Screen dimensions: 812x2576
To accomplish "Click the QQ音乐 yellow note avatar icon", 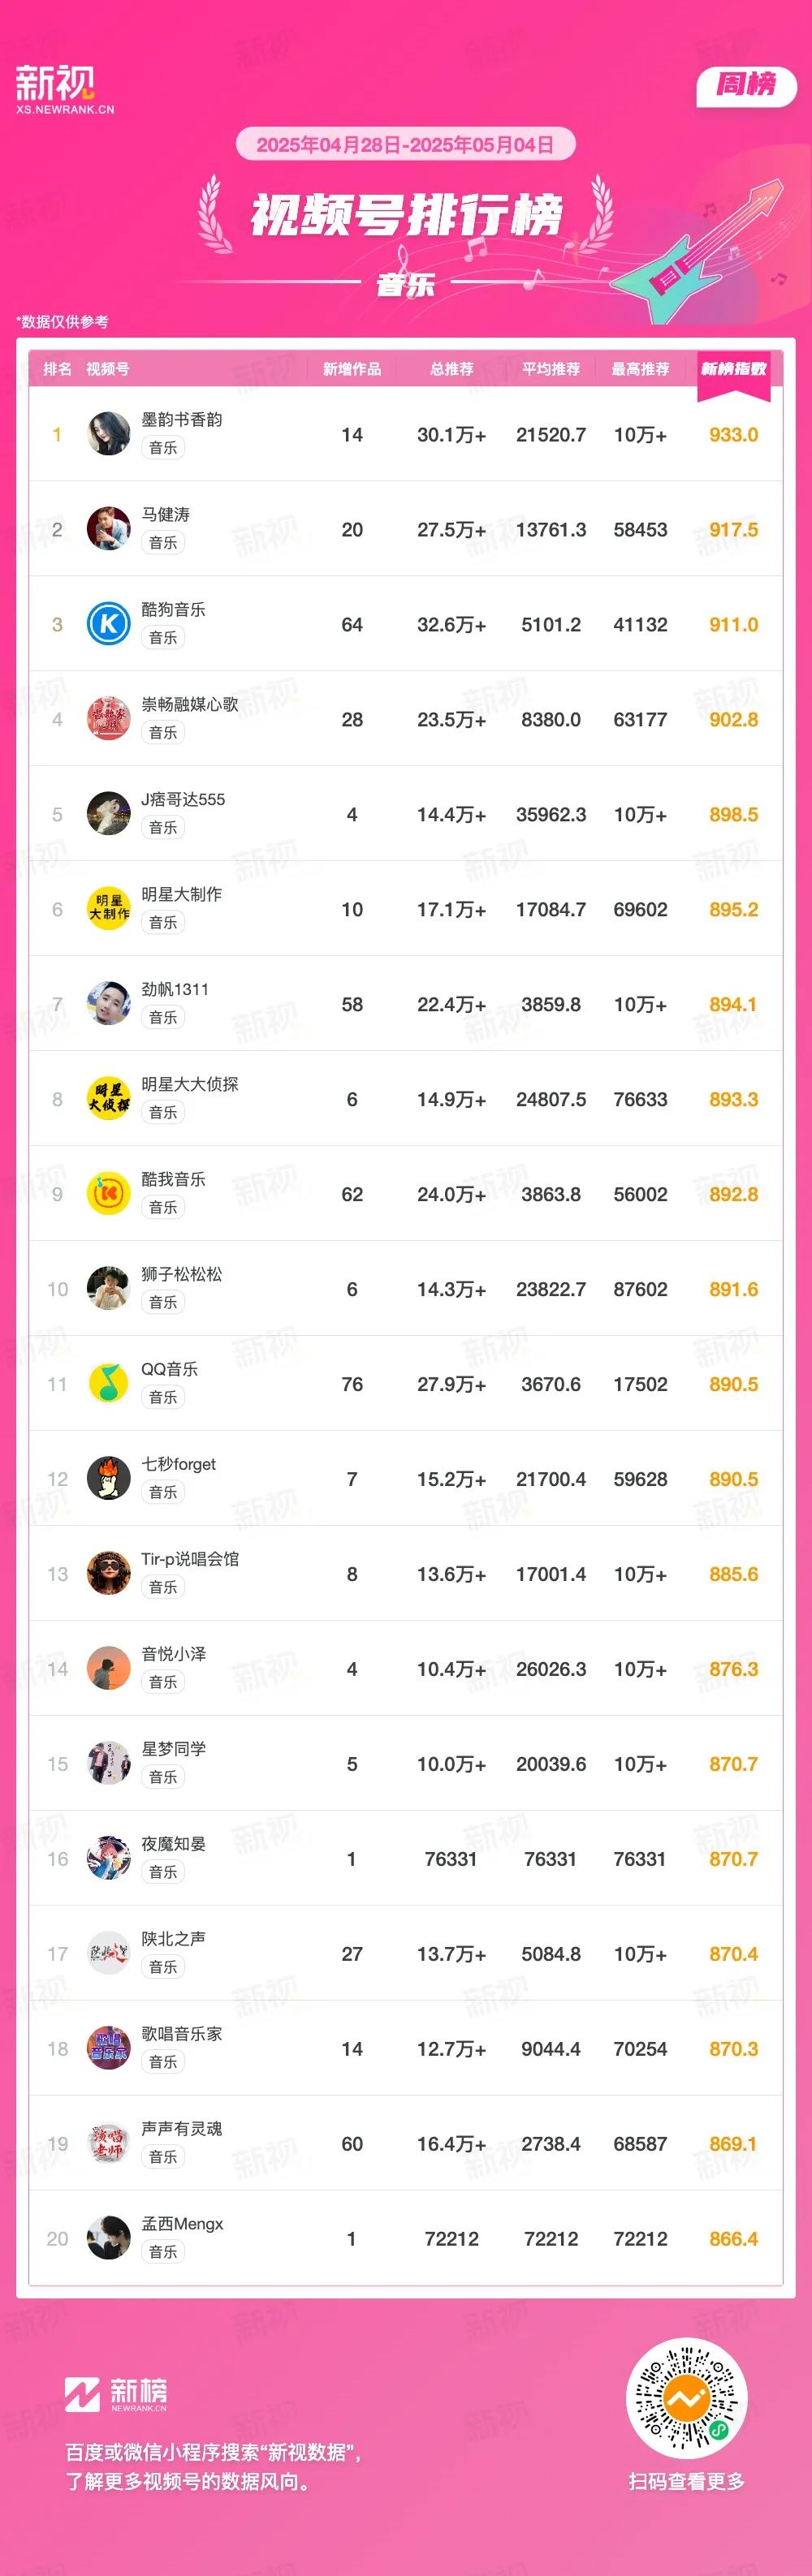I will click(x=108, y=1384).
